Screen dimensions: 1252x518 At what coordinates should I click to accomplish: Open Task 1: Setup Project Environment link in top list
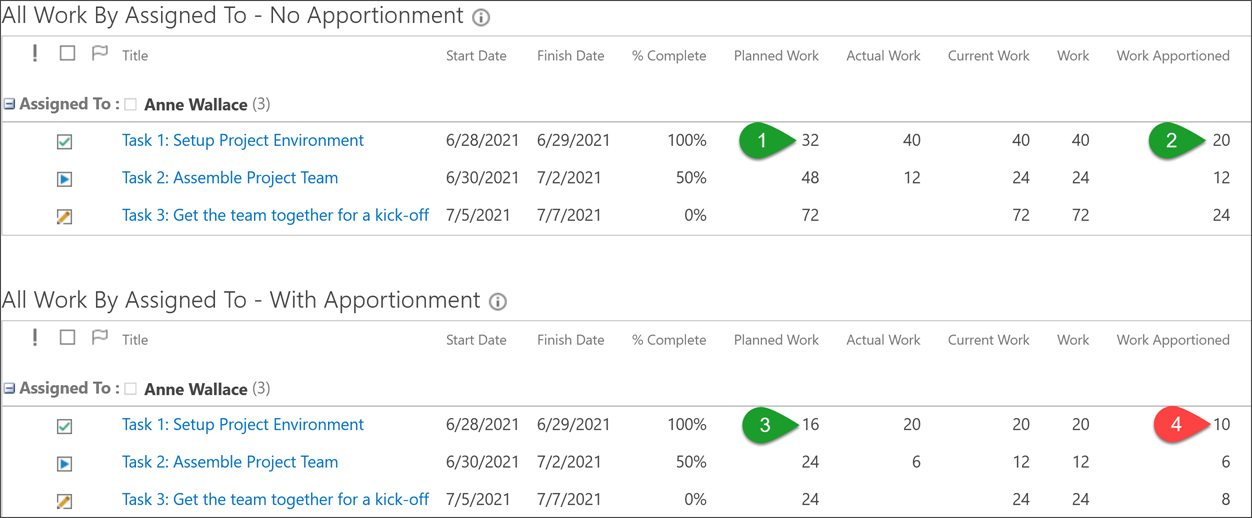242,141
